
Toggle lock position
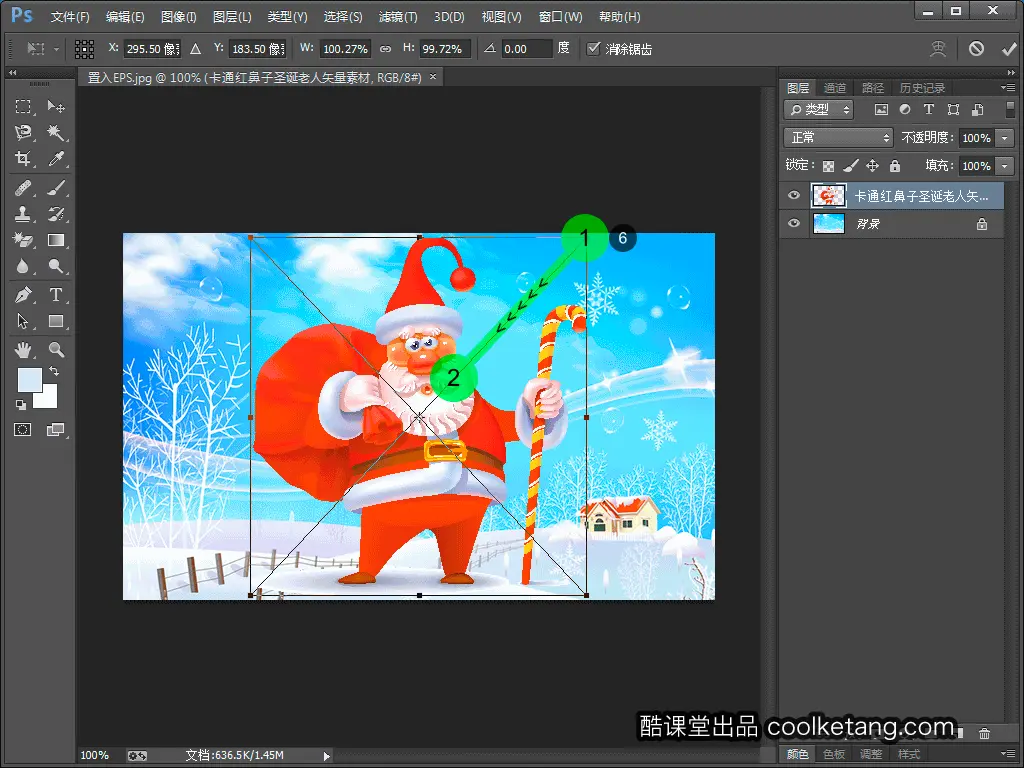coord(872,166)
